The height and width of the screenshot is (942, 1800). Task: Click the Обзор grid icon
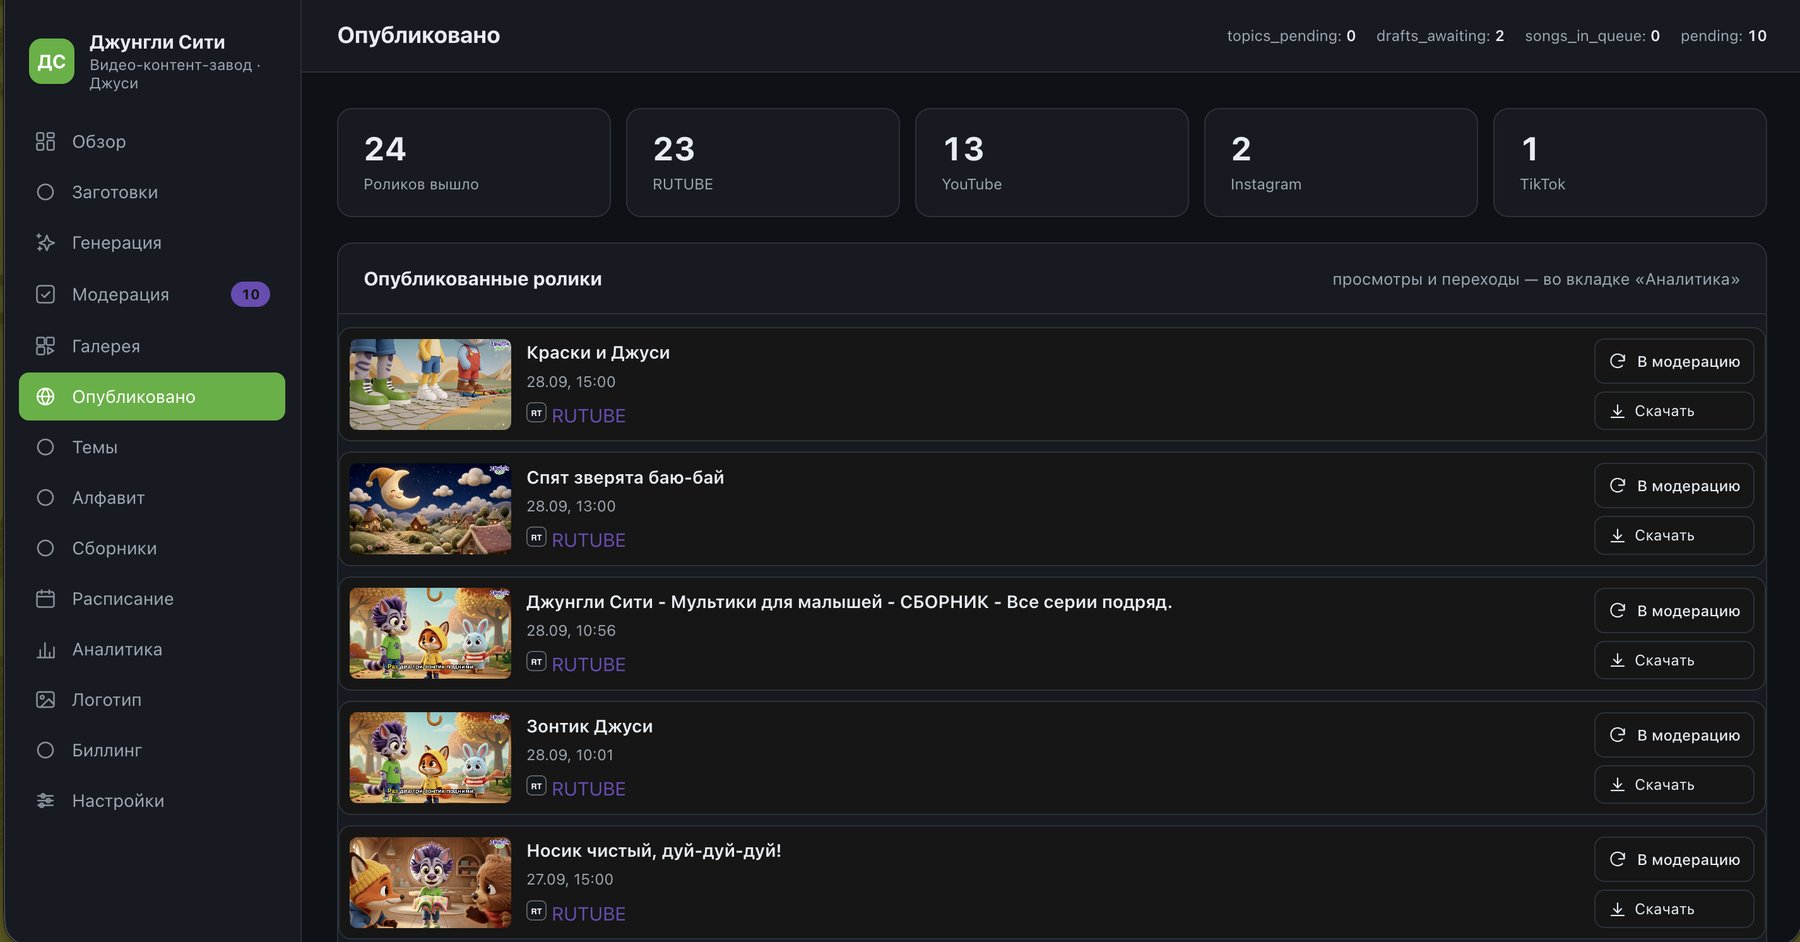click(45, 142)
